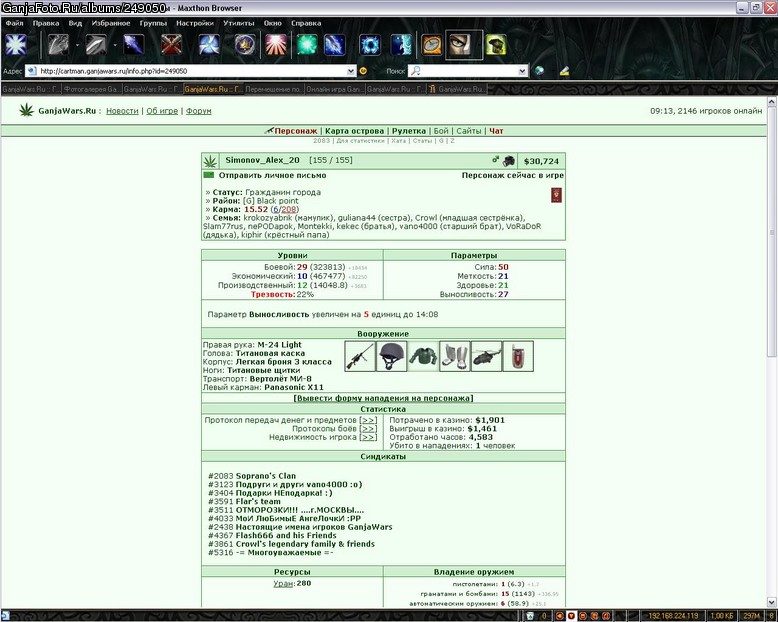Open the Настройки menu
This screenshot has height=622, width=778.
click(195, 23)
